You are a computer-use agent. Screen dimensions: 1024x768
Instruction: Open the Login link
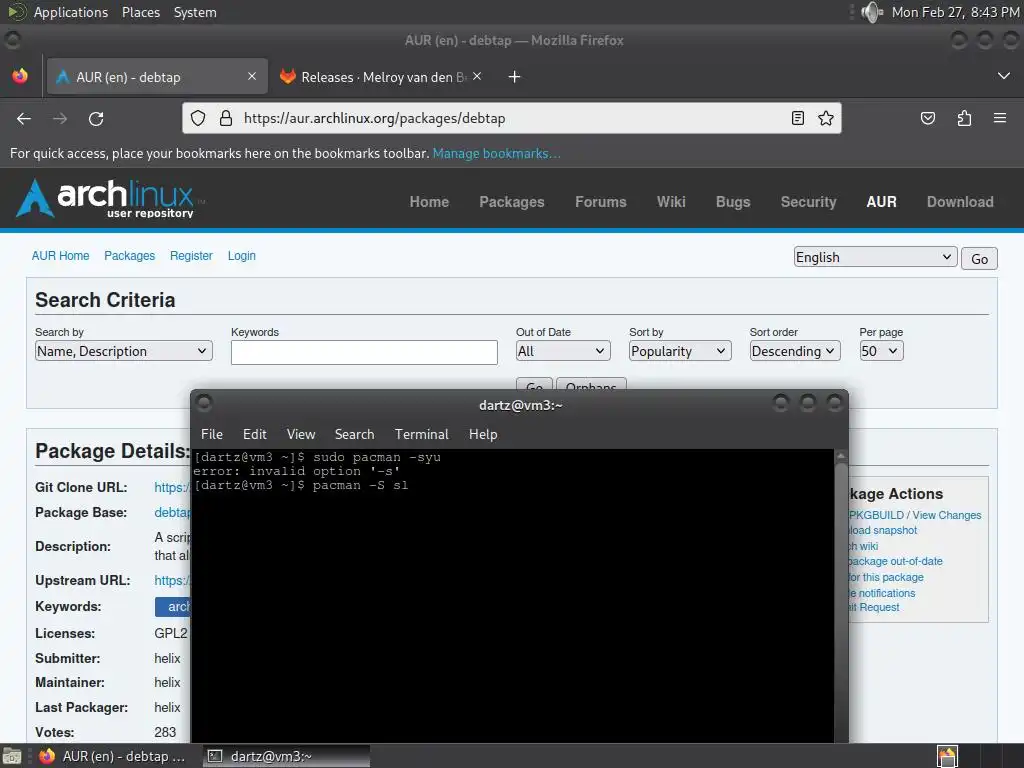pos(242,256)
